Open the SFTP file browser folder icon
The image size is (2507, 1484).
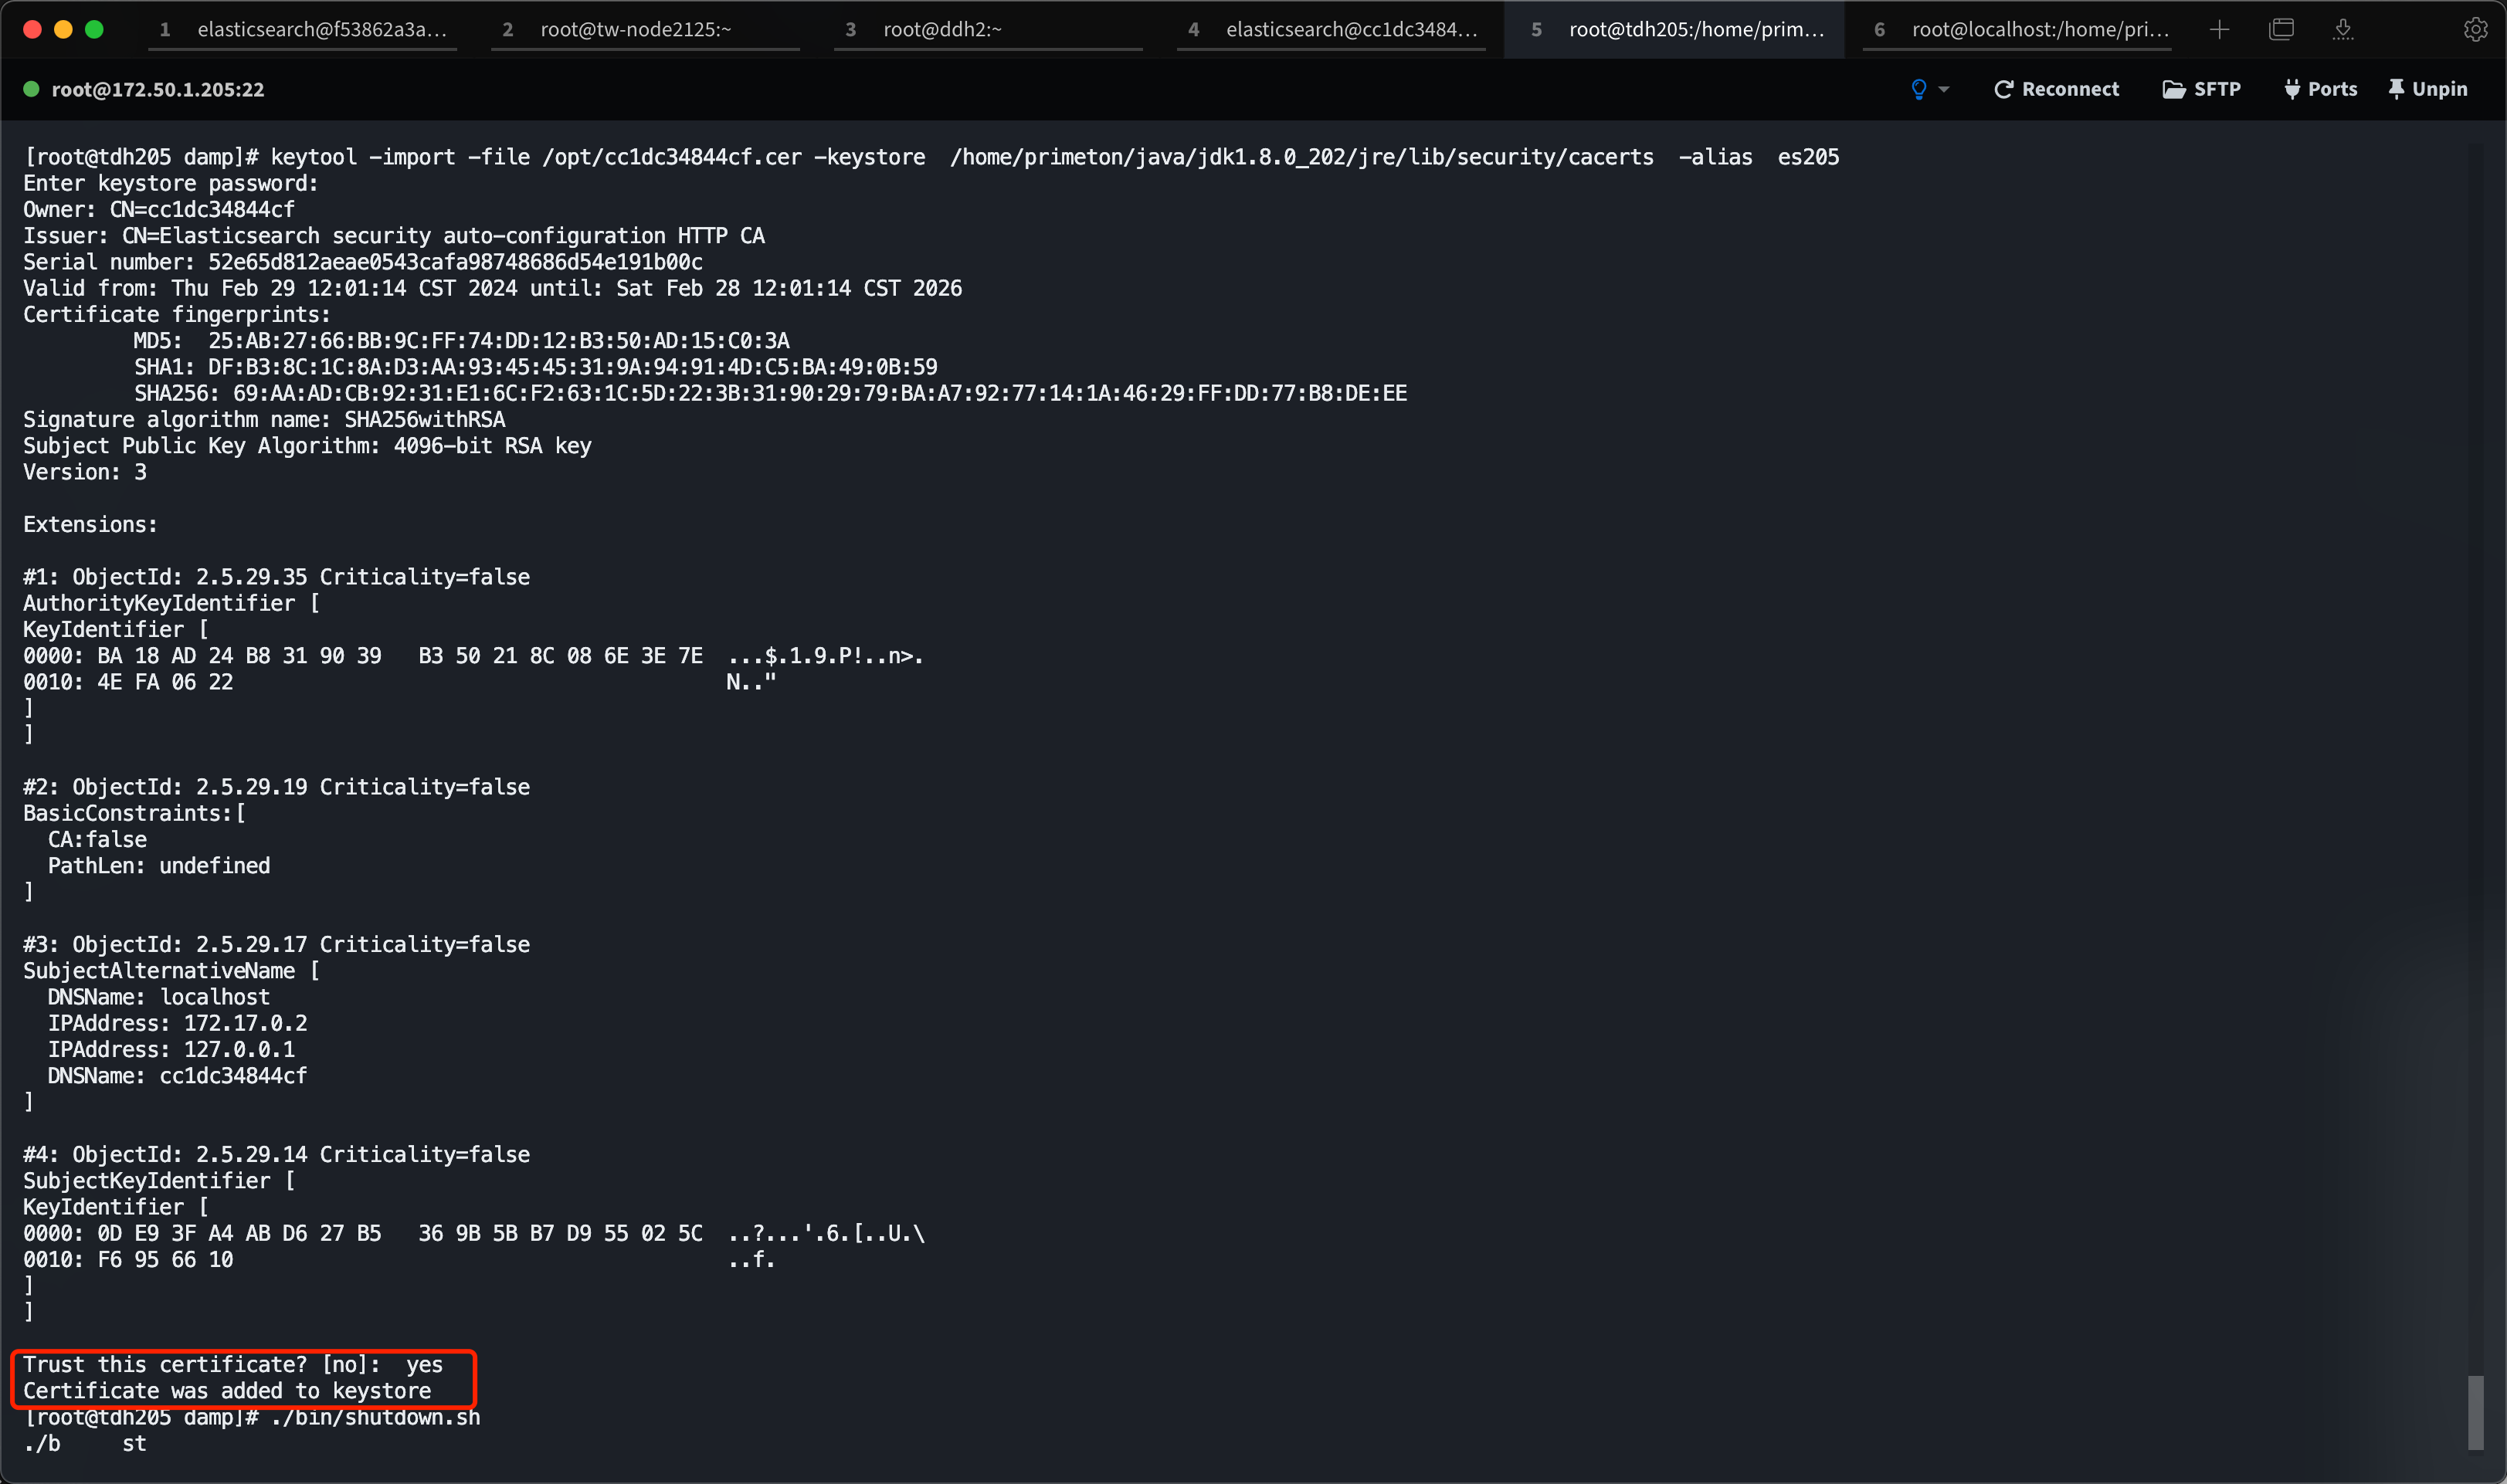point(2174,88)
